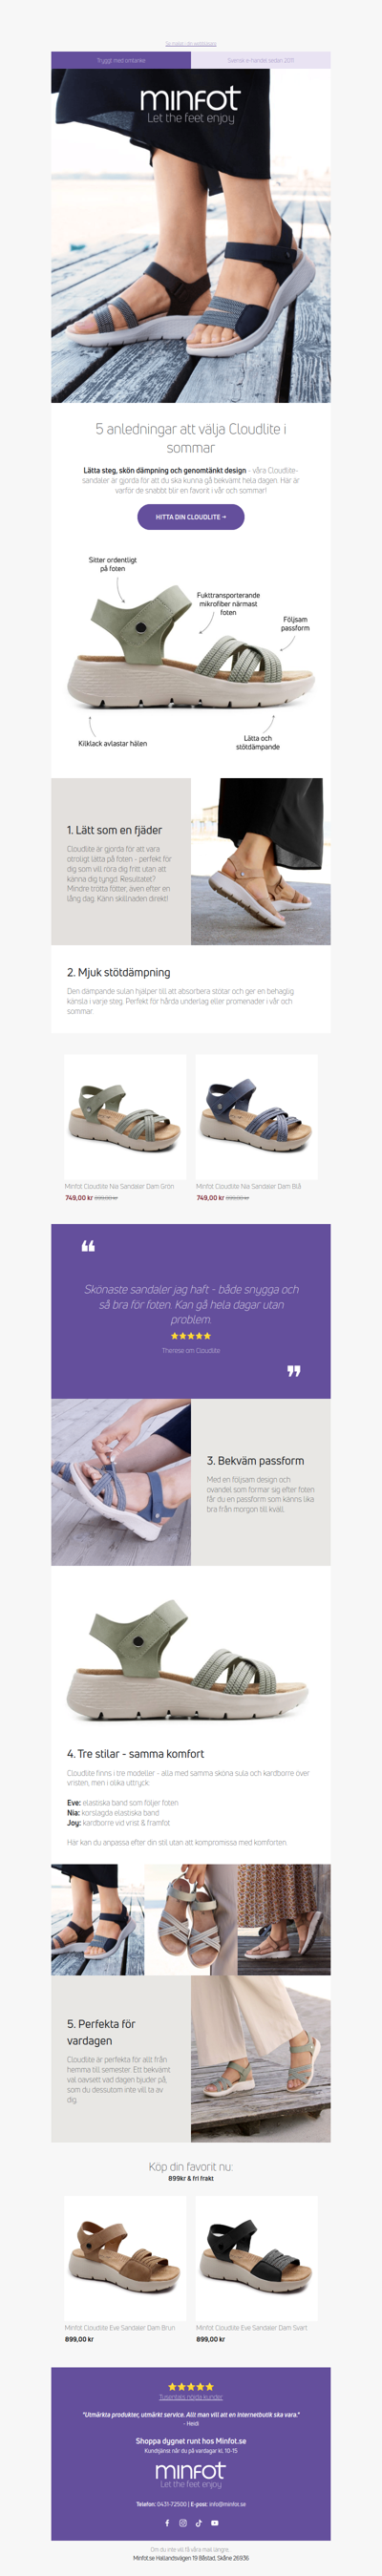Screen dimensions: 382x2576
Task: Open Cloudlite Nia Sandaler Dam Blå product image
Action: pyautogui.click(x=256, y=1117)
